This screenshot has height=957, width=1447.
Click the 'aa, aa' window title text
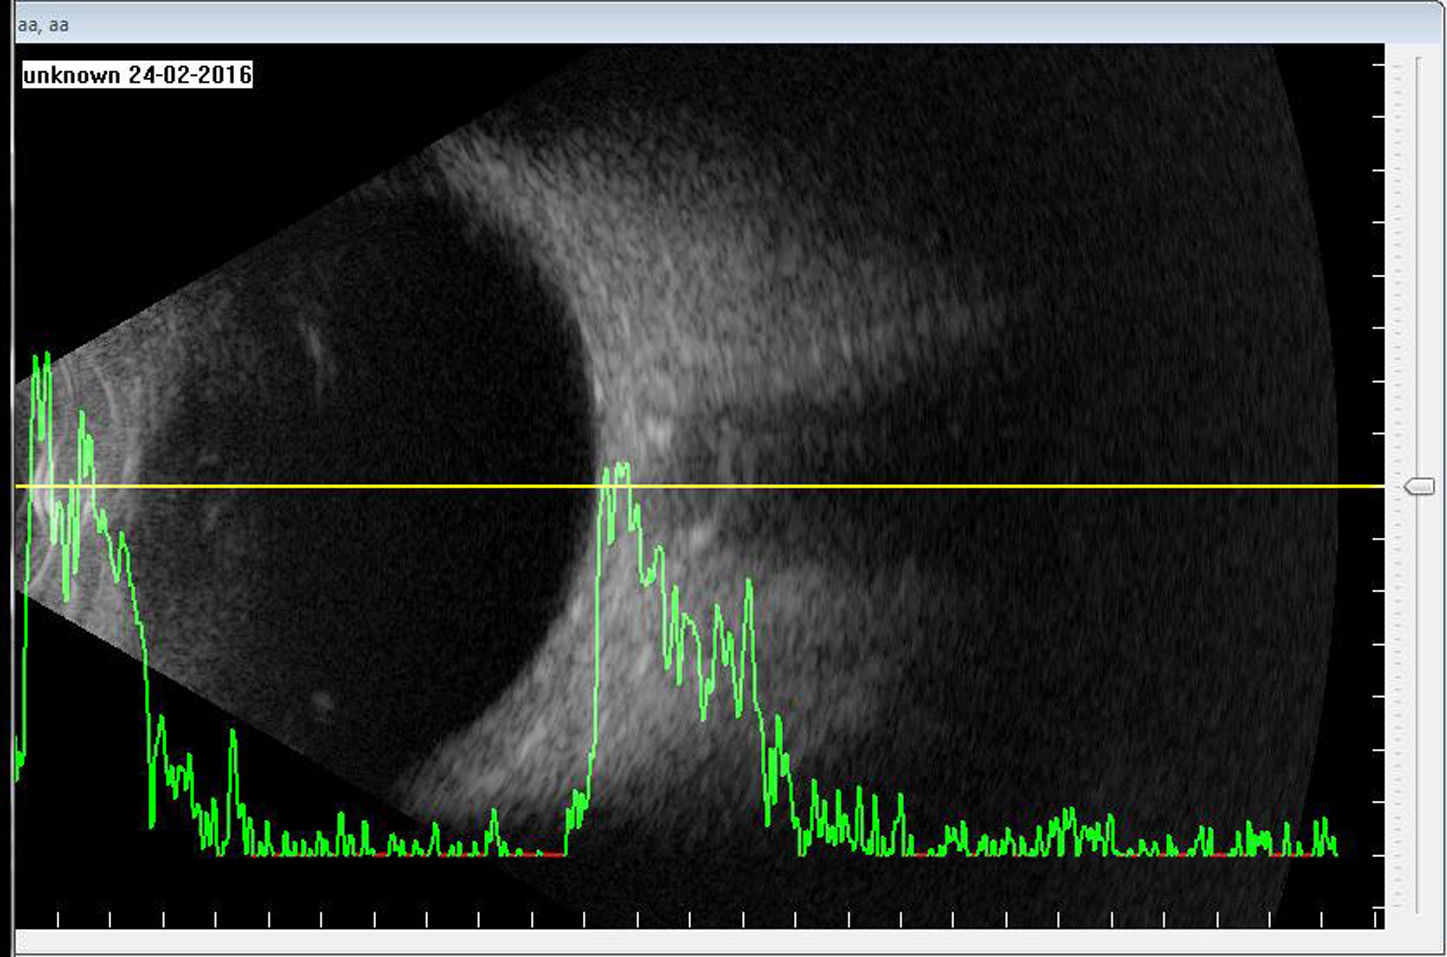pos(43,24)
